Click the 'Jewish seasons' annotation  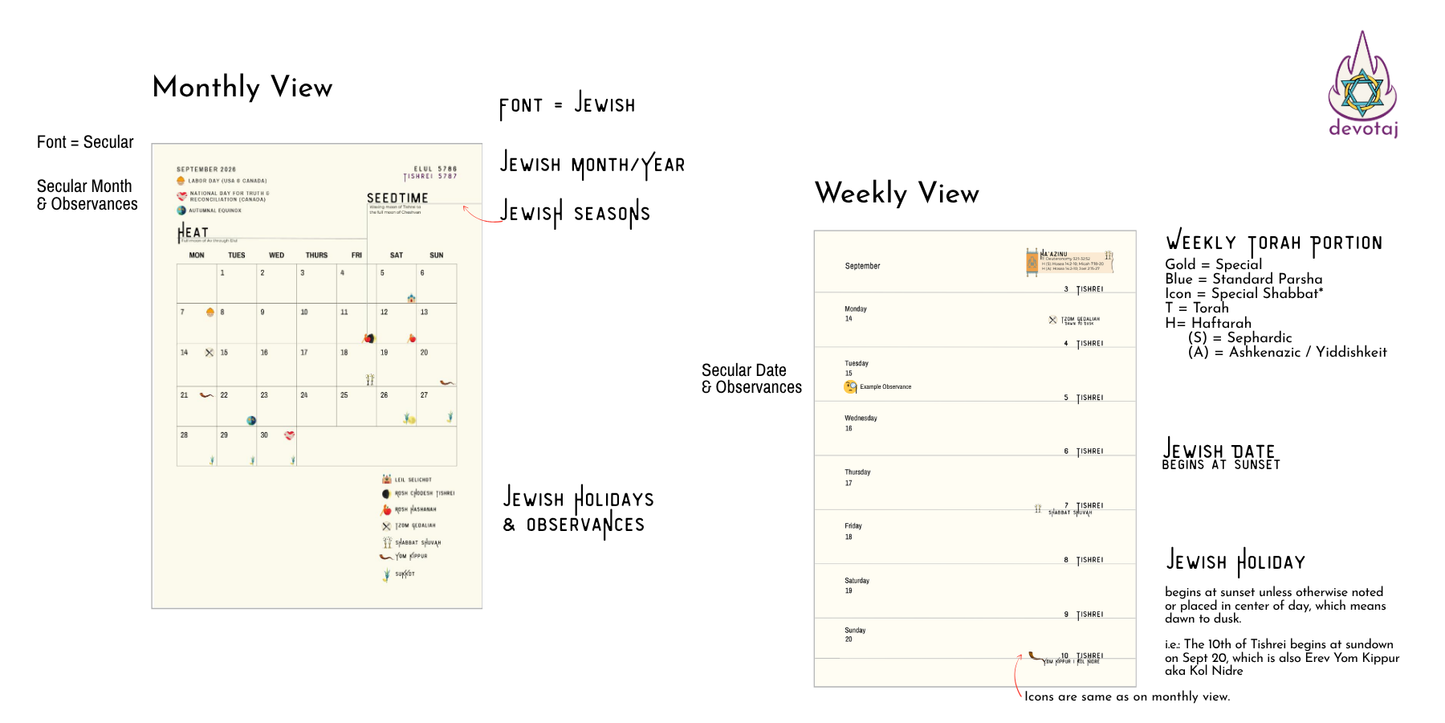[x=575, y=213]
